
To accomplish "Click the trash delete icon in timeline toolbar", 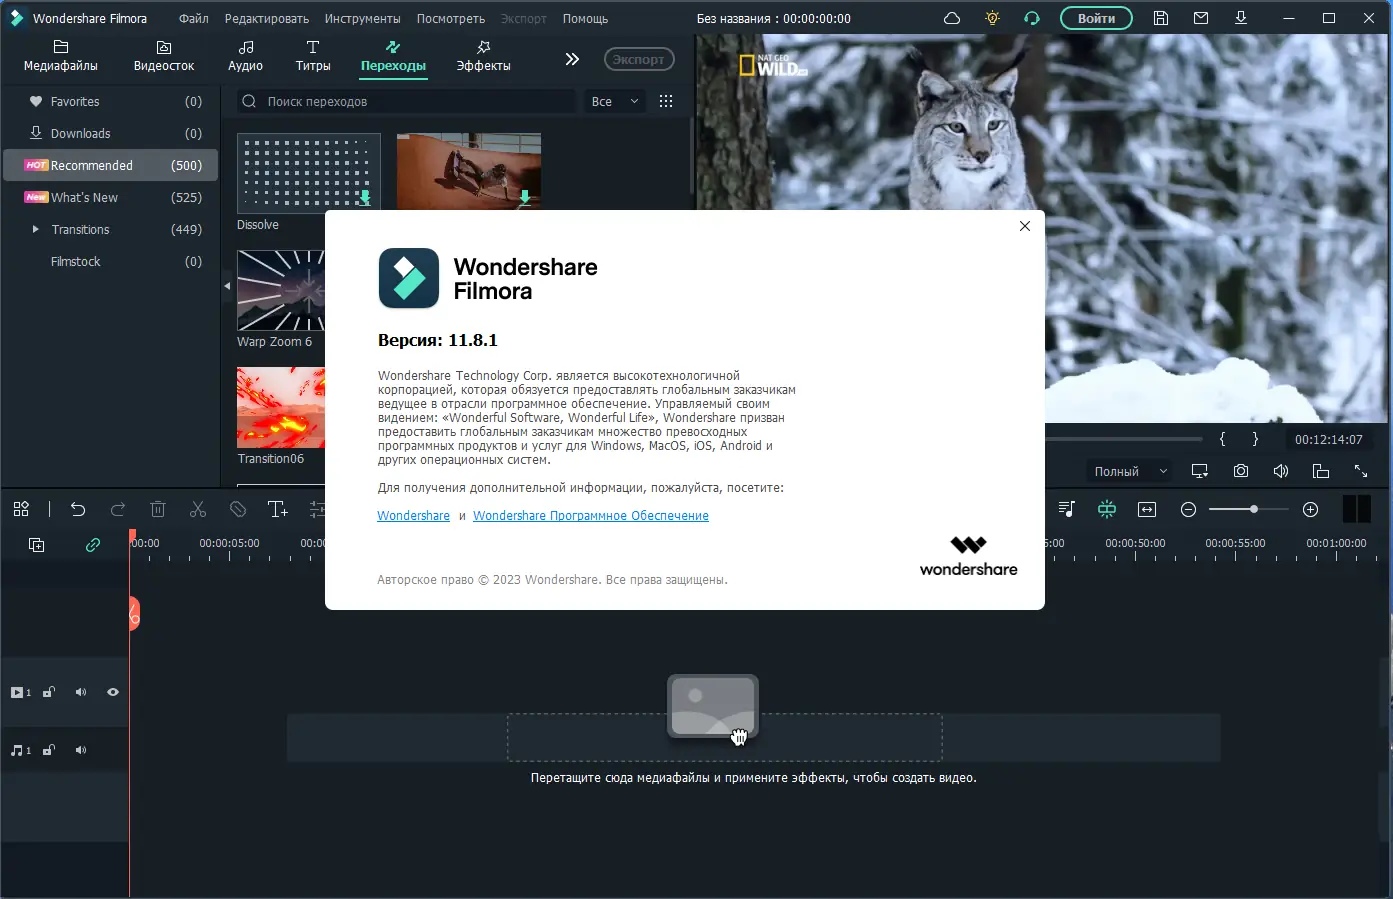I will pos(158,509).
